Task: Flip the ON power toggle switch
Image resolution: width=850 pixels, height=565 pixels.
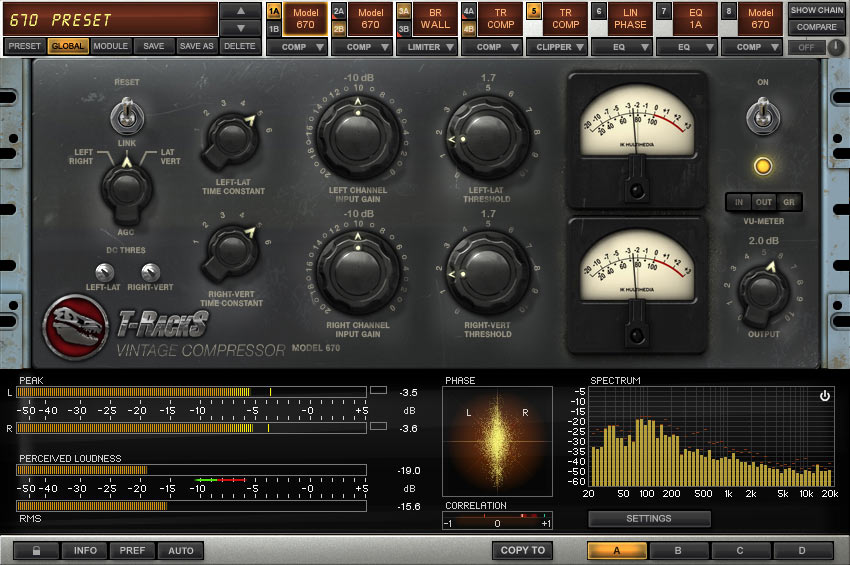Action: (x=763, y=116)
